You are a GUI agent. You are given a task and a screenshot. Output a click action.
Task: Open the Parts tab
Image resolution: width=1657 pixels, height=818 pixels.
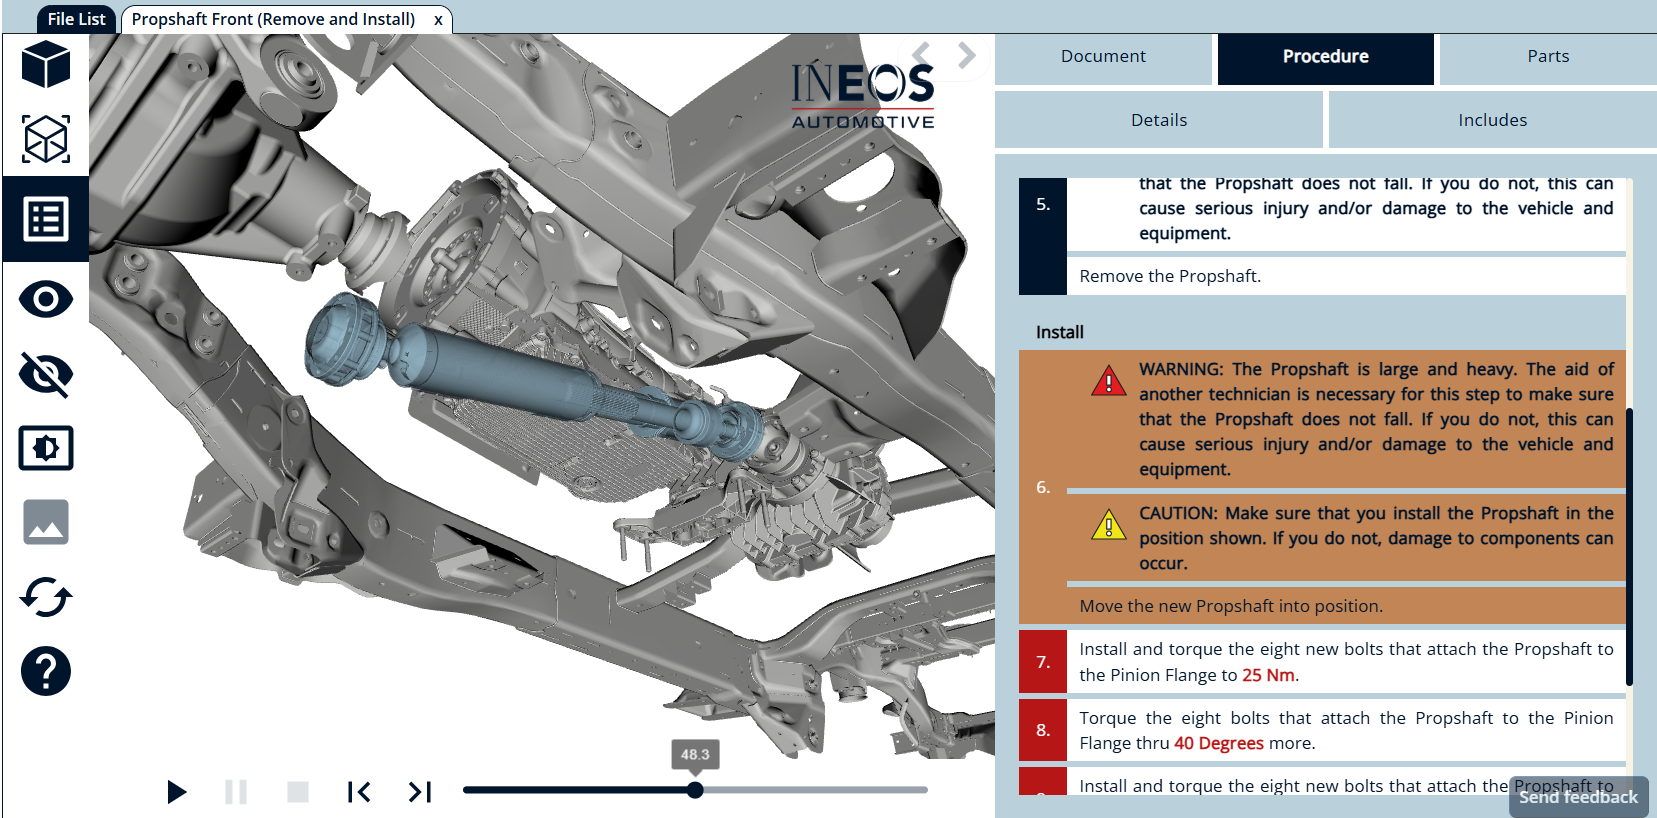pyautogui.click(x=1547, y=57)
